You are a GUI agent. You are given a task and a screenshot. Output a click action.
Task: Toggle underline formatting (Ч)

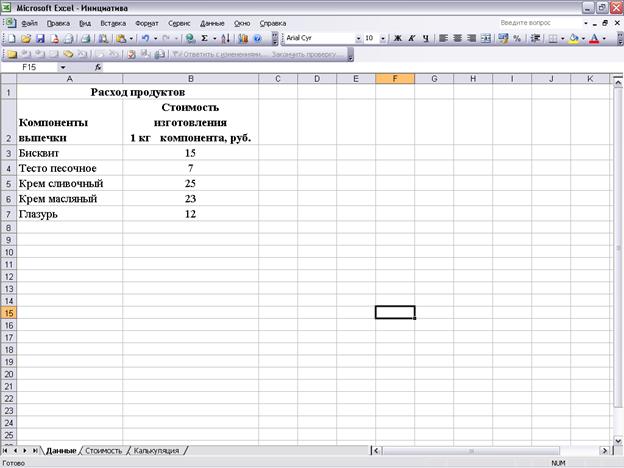(x=426, y=38)
